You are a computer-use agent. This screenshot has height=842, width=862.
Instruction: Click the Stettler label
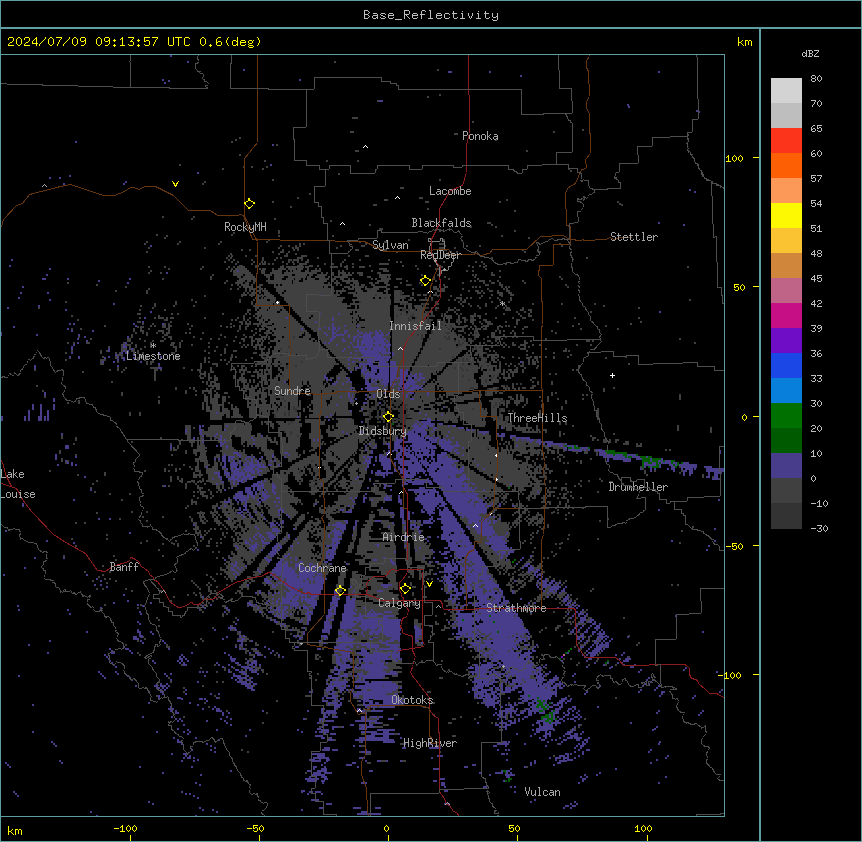click(x=634, y=237)
